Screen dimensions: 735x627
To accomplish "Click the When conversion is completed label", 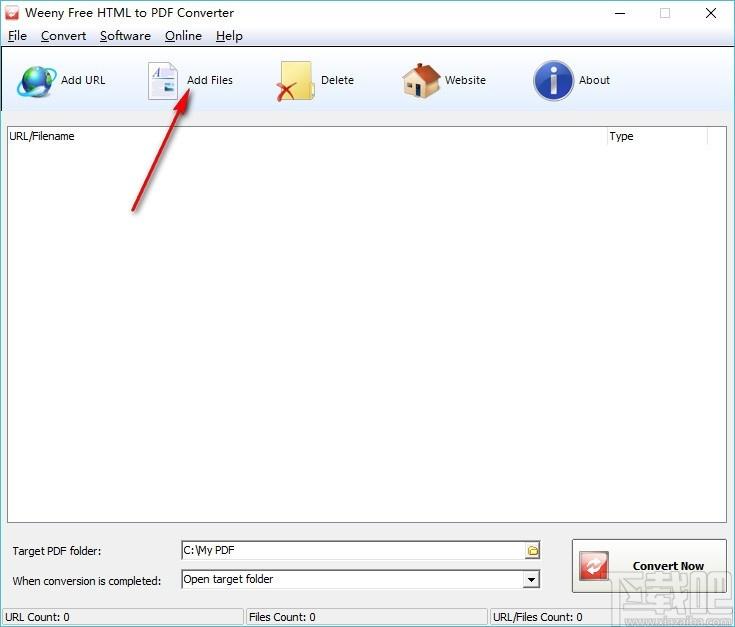I will click(87, 581).
